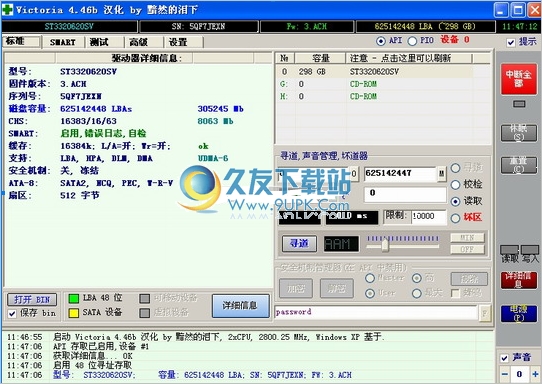Image resolution: width=542 pixels, height=384 pixels.
Task: Click the AAM OFF button
Action: click(x=467, y=249)
